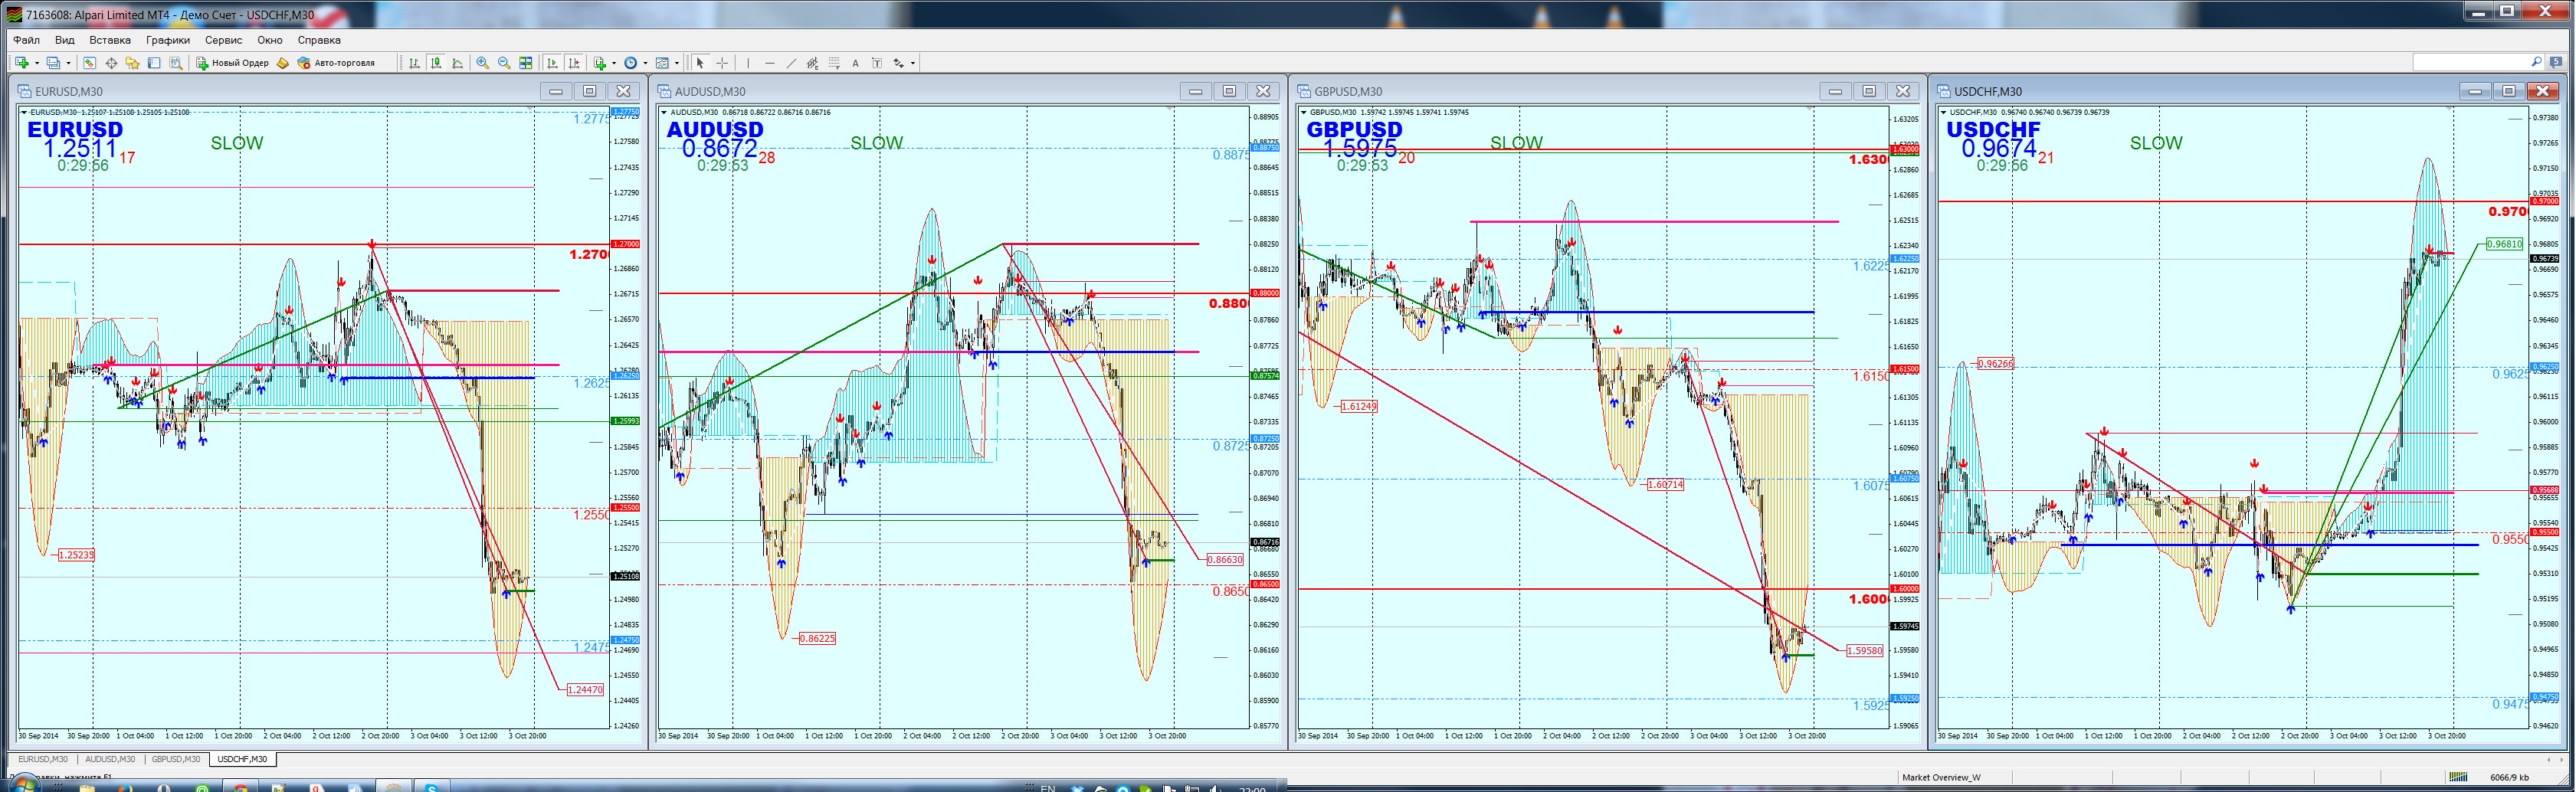Select the trendline drawing tool
This screenshot has width=2576, height=792.
[791, 63]
